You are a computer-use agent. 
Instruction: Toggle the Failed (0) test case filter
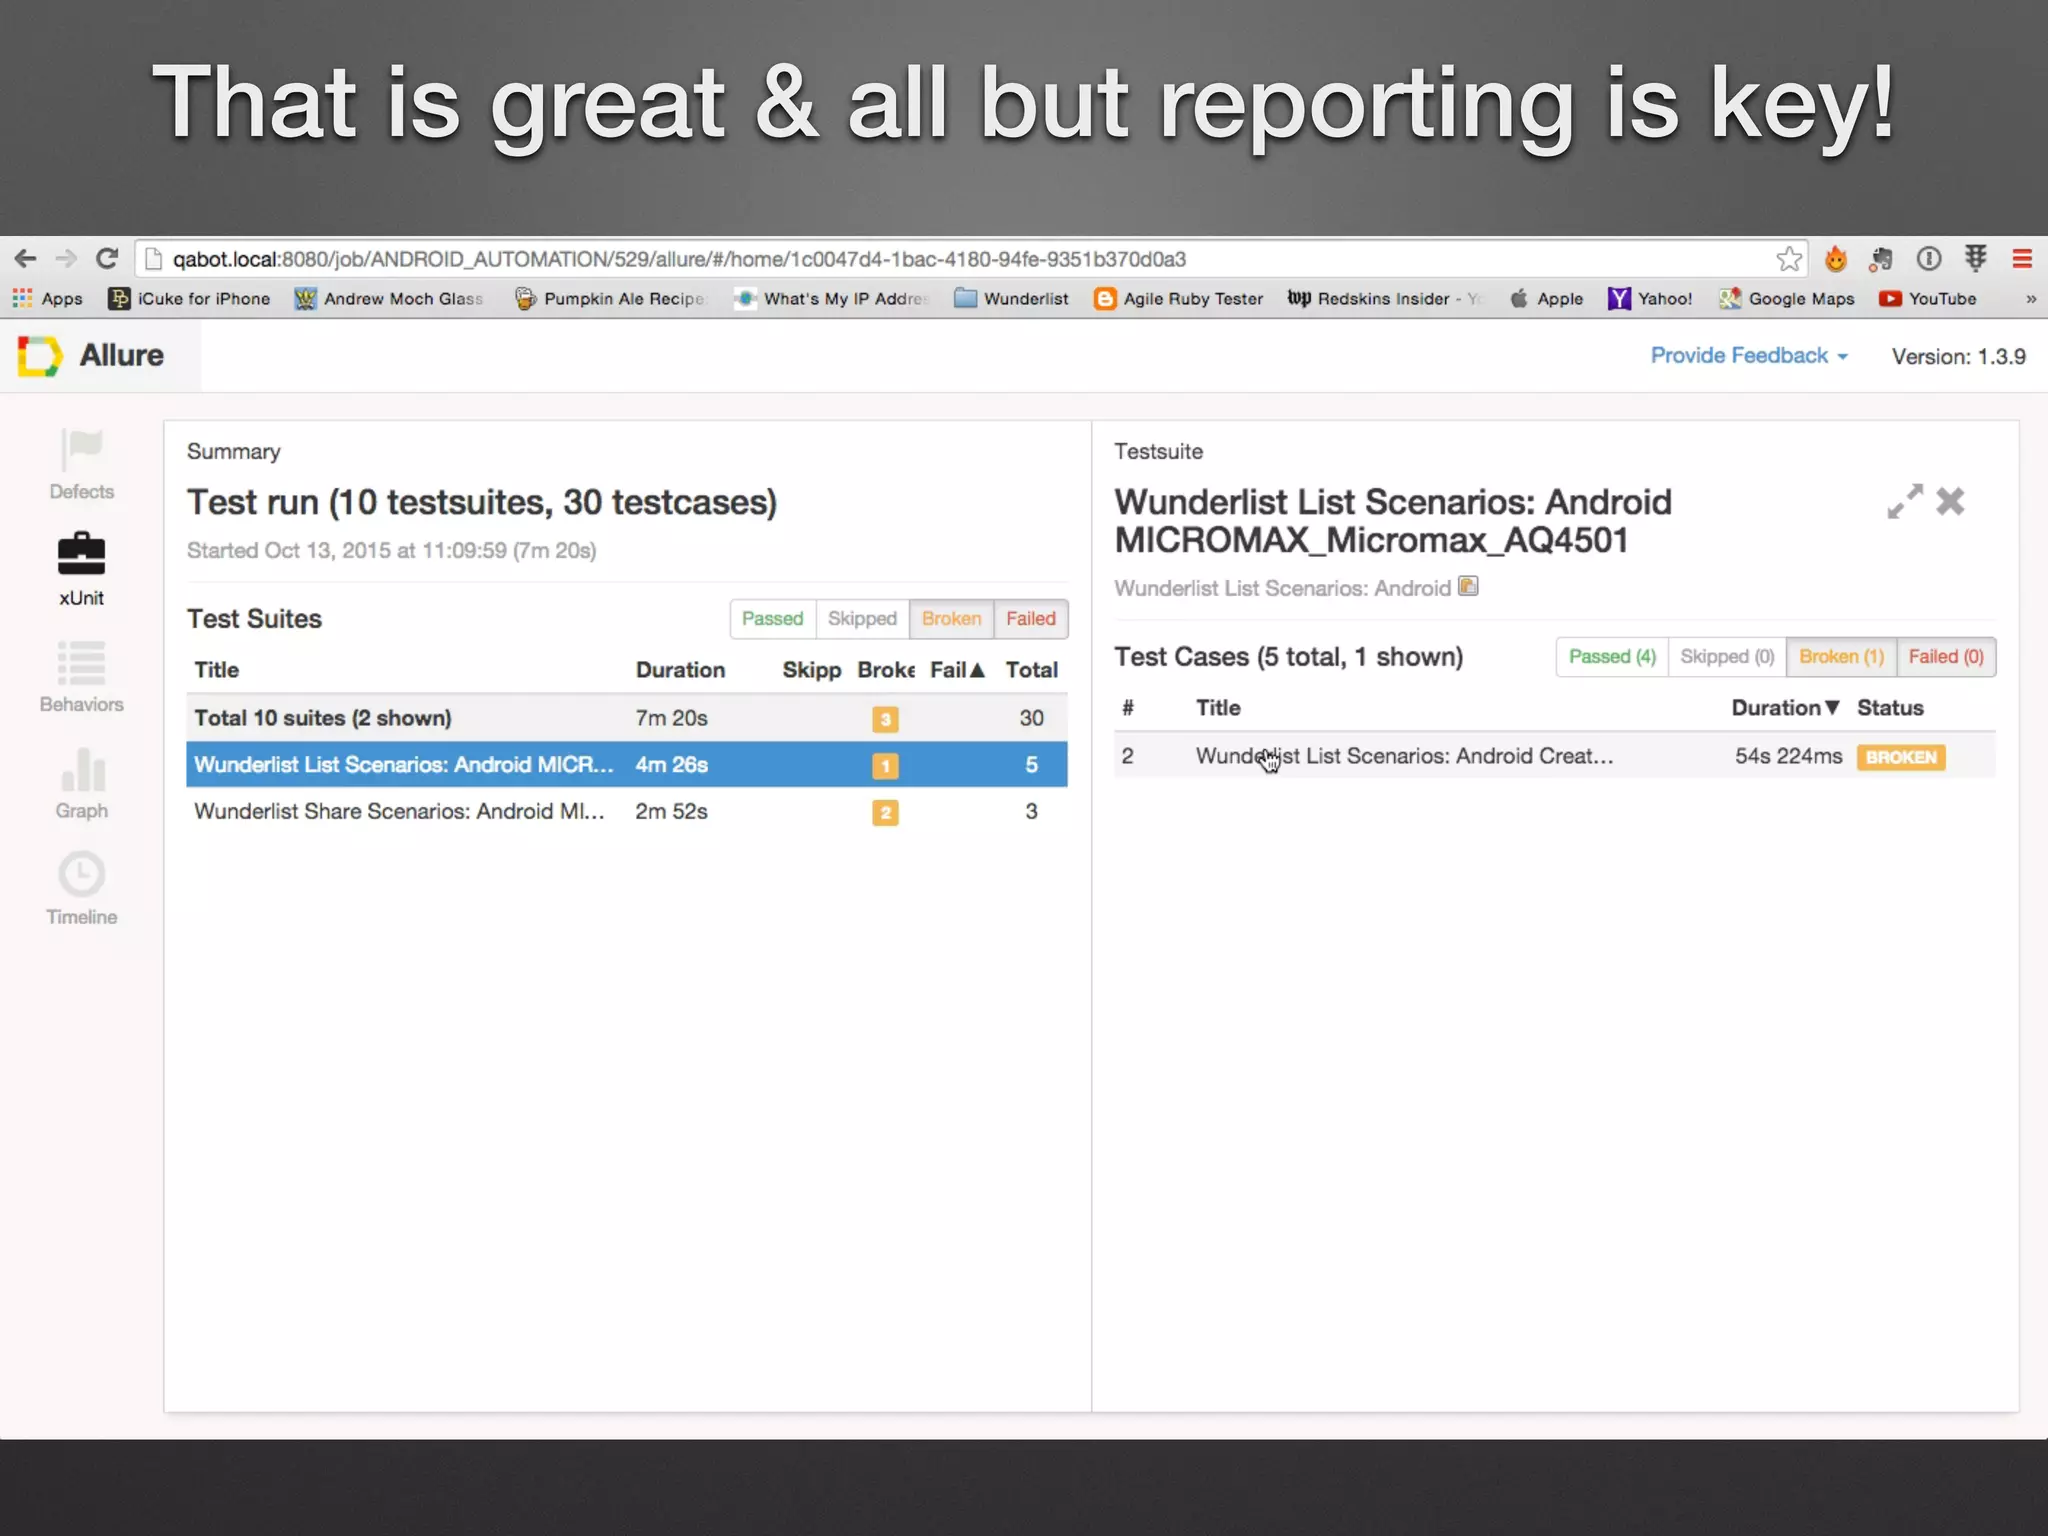point(1946,657)
